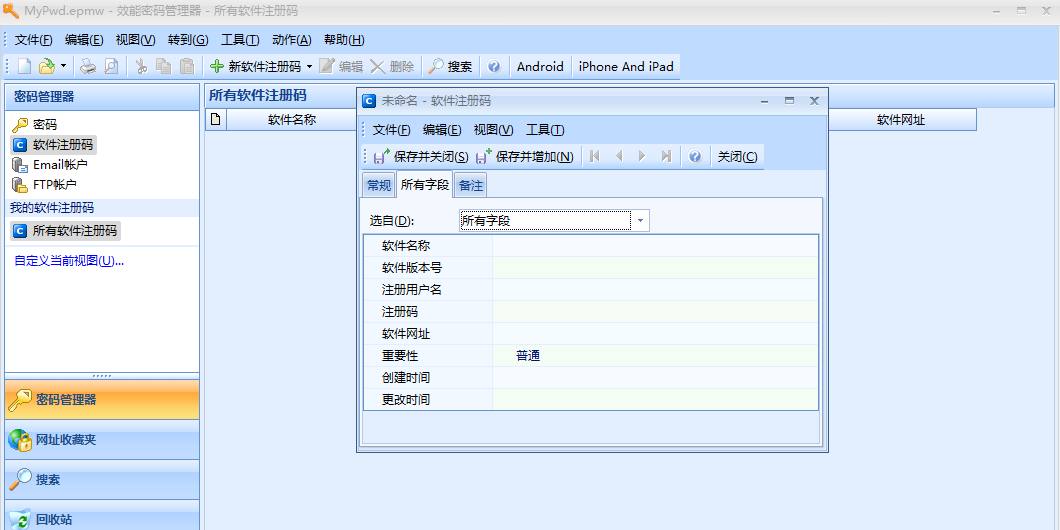The image size is (1060, 530).
Task: Open dialog 文件(F) menu
Action: pyautogui.click(x=391, y=130)
